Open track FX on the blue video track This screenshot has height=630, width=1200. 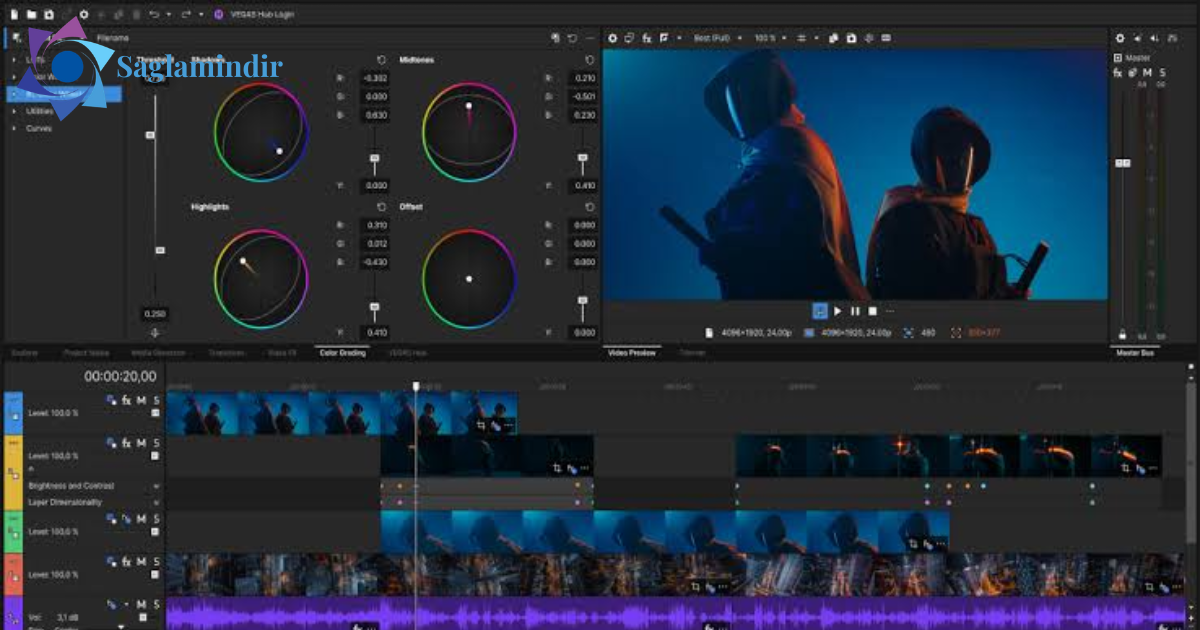click(x=126, y=400)
